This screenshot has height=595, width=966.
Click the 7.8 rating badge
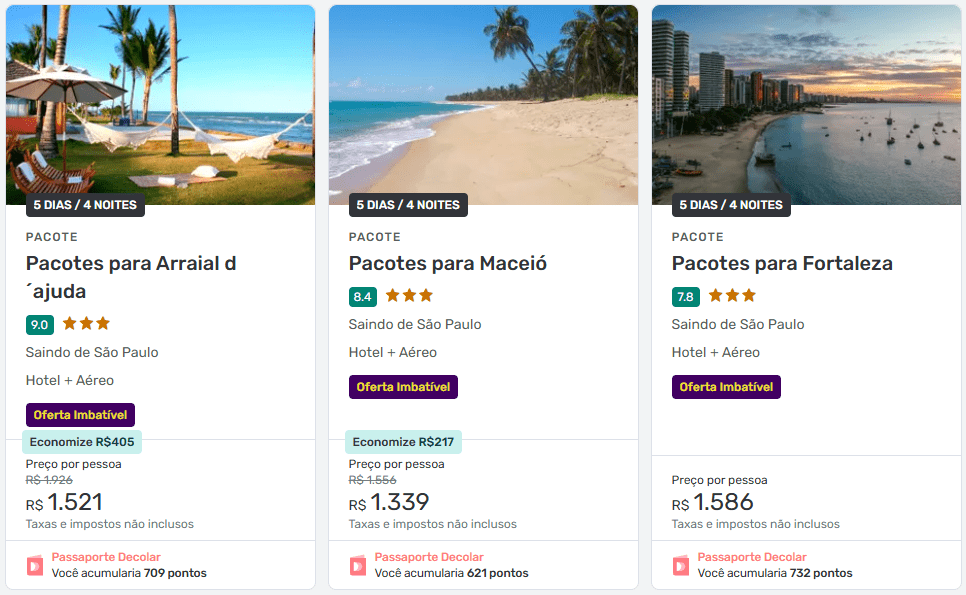coord(686,296)
